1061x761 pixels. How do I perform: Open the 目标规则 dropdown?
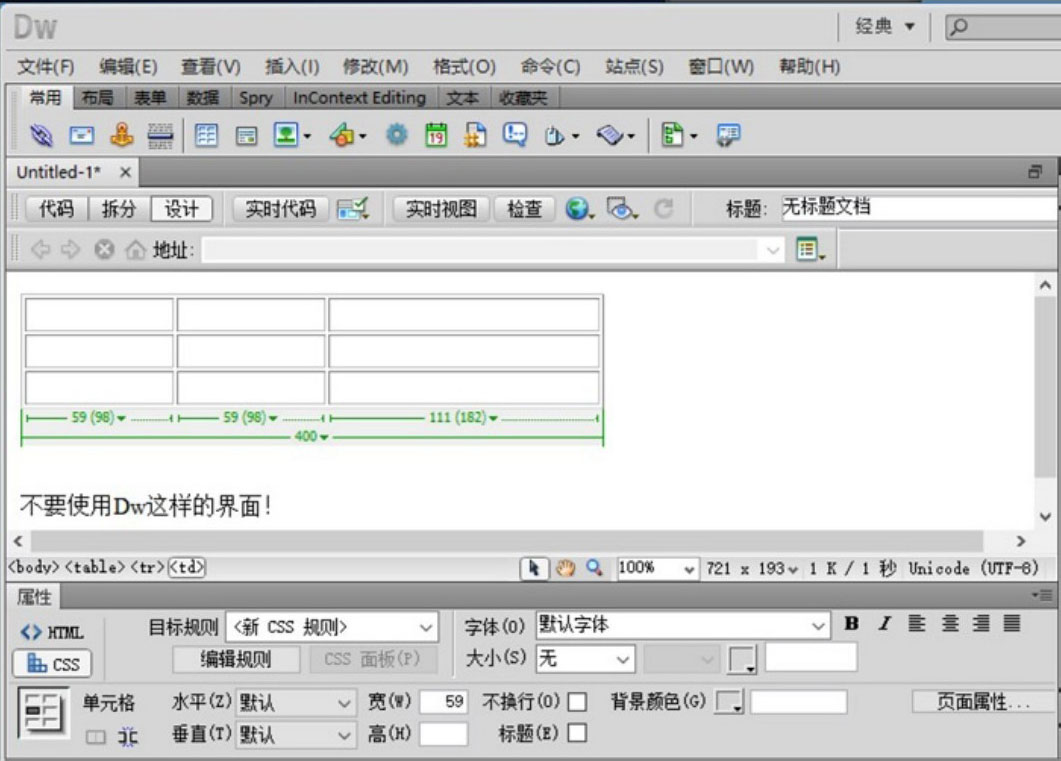coord(331,627)
